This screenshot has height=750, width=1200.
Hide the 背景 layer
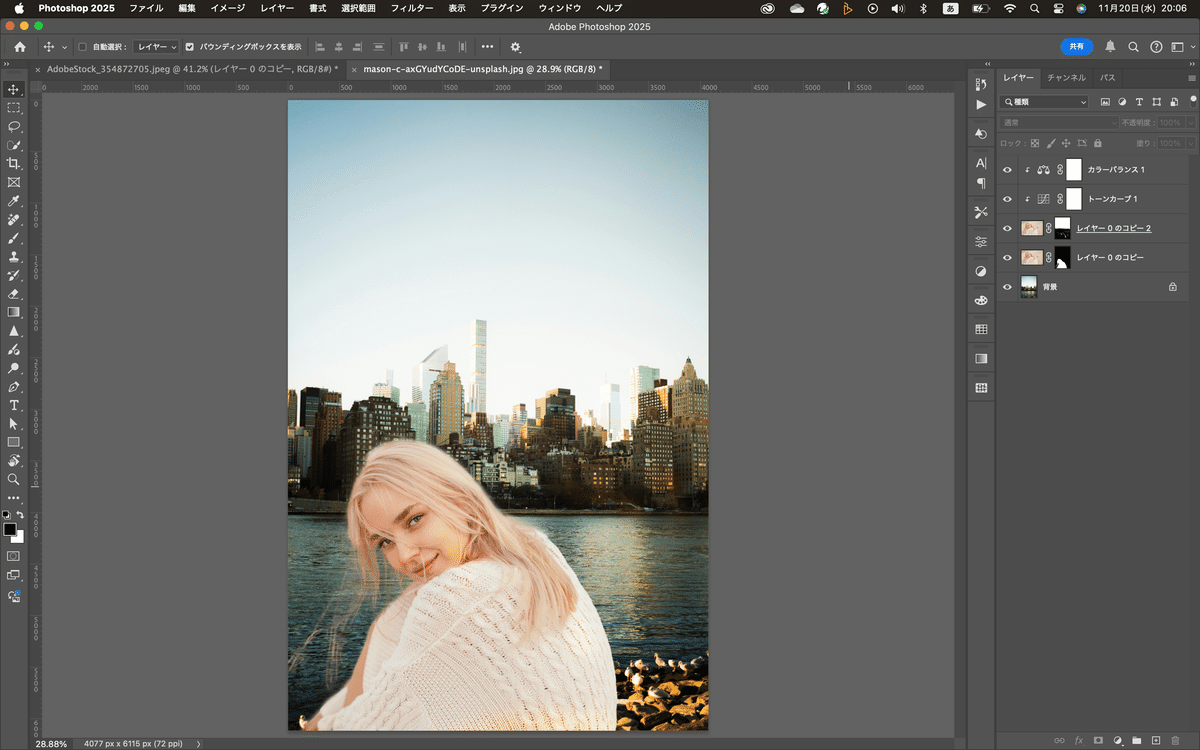[1007, 286]
